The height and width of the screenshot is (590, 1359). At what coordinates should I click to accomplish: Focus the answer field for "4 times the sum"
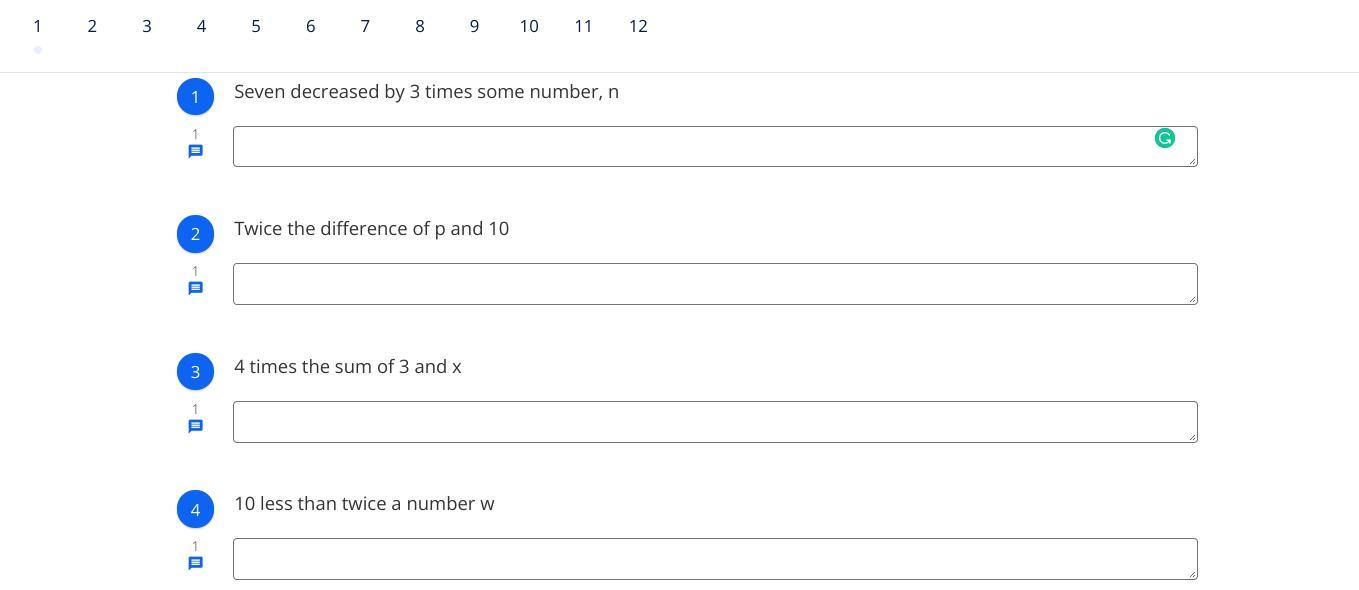pos(715,422)
